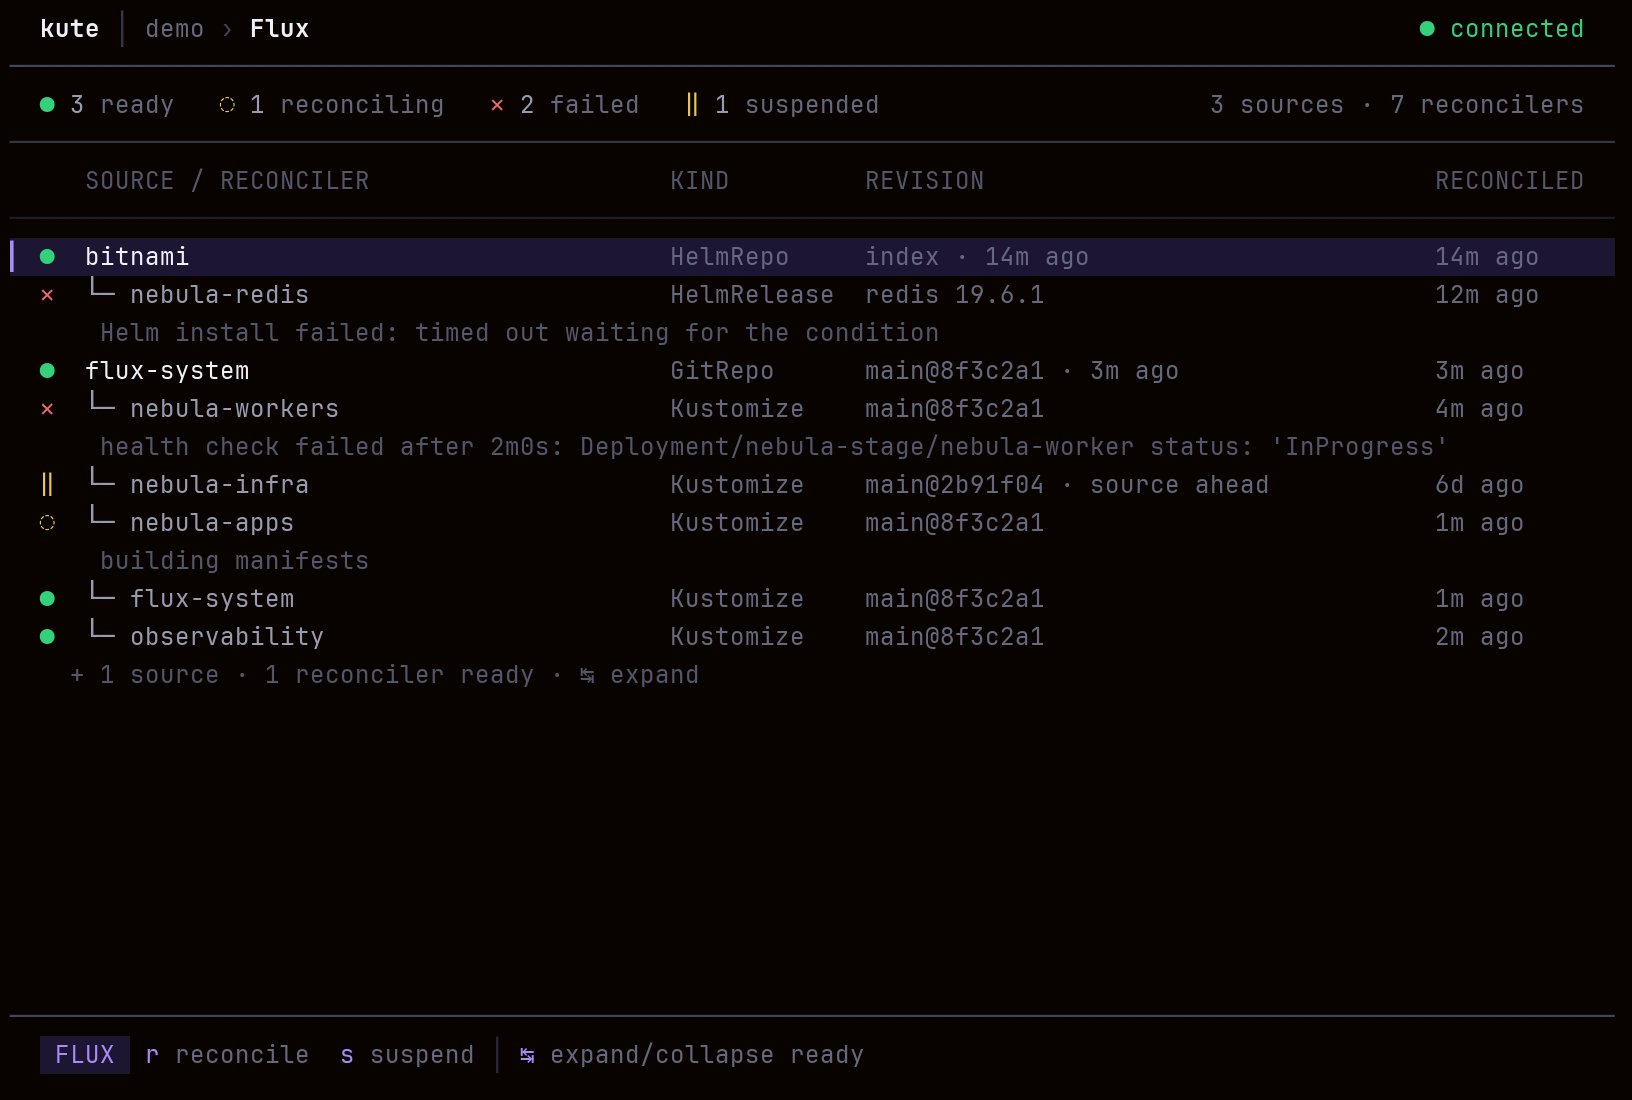Click the RECONCILED column header
1632x1100 pixels.
(x=1510, y=181)
